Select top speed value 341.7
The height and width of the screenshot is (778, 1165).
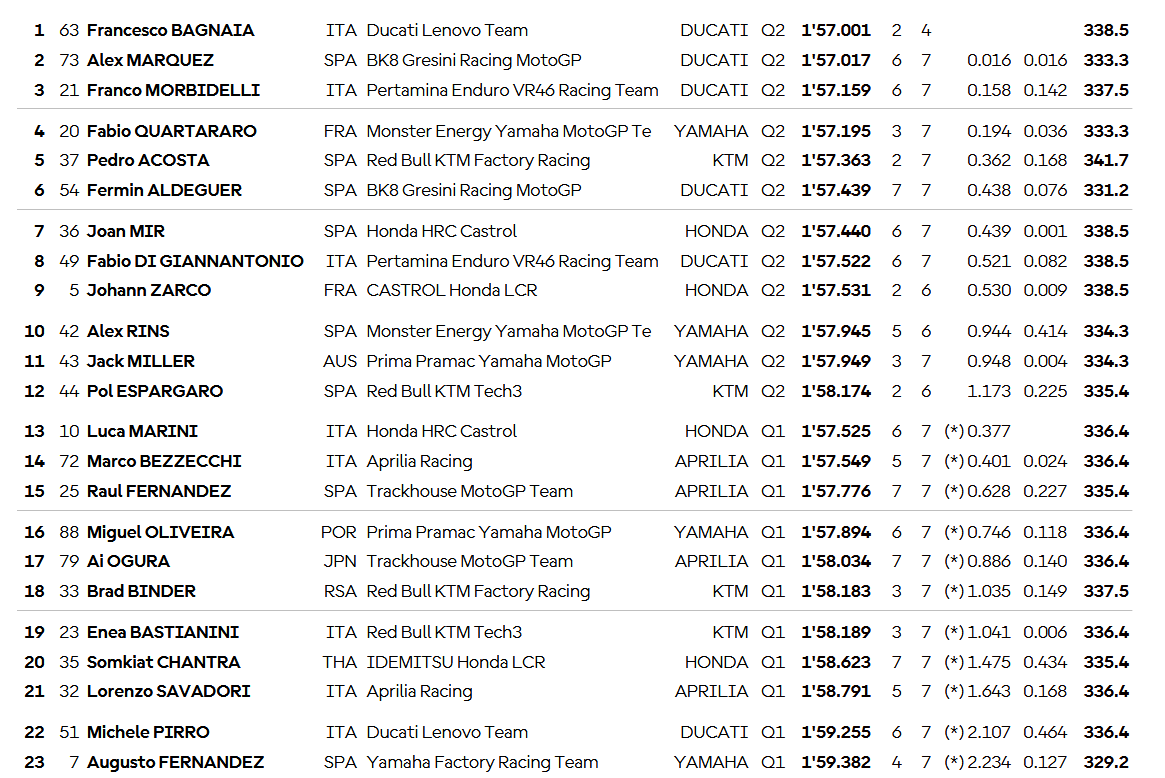(x=1105, y=160)
